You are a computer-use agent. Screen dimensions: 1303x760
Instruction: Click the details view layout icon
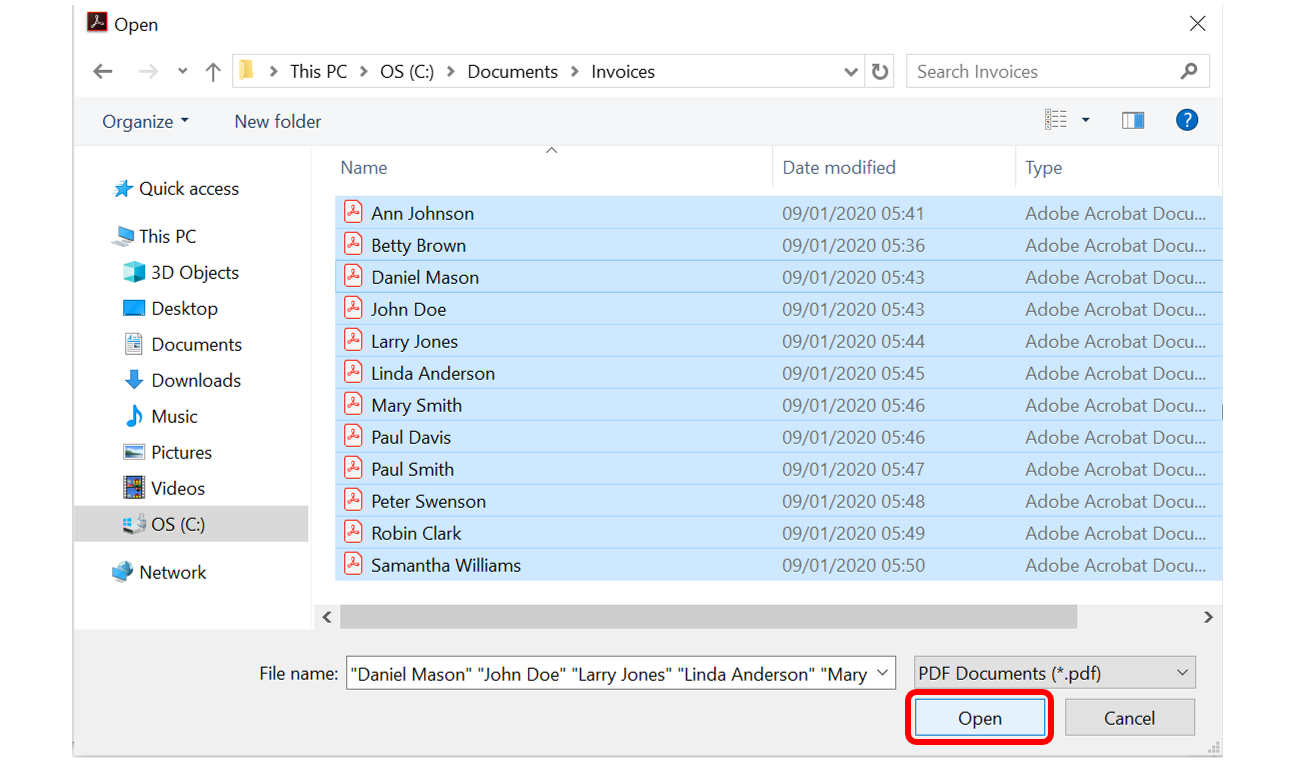point(1056,118)
